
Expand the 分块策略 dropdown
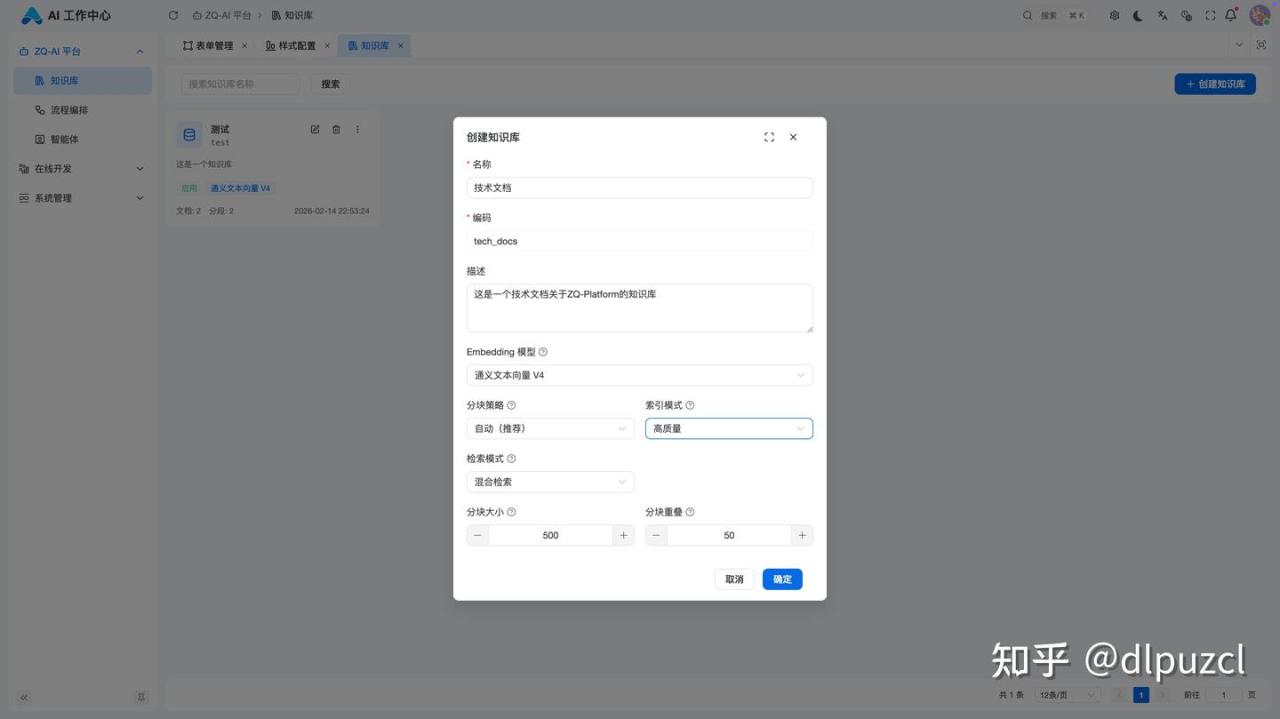pyautogui.click(x=550, y=428)
